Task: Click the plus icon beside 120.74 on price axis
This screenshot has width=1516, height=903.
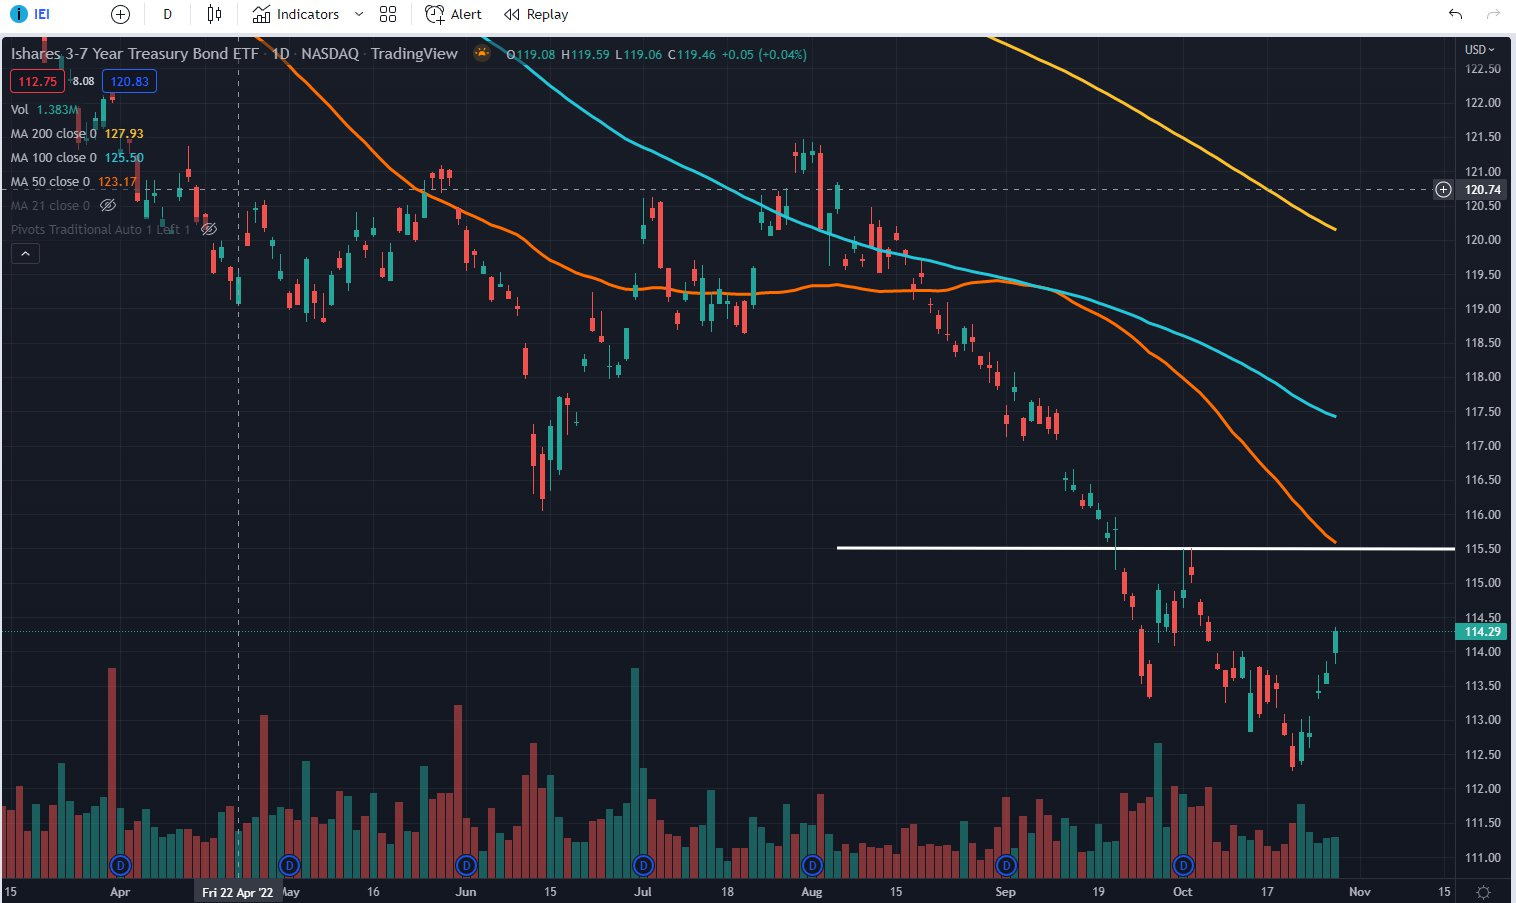Action: [1443, 189]
